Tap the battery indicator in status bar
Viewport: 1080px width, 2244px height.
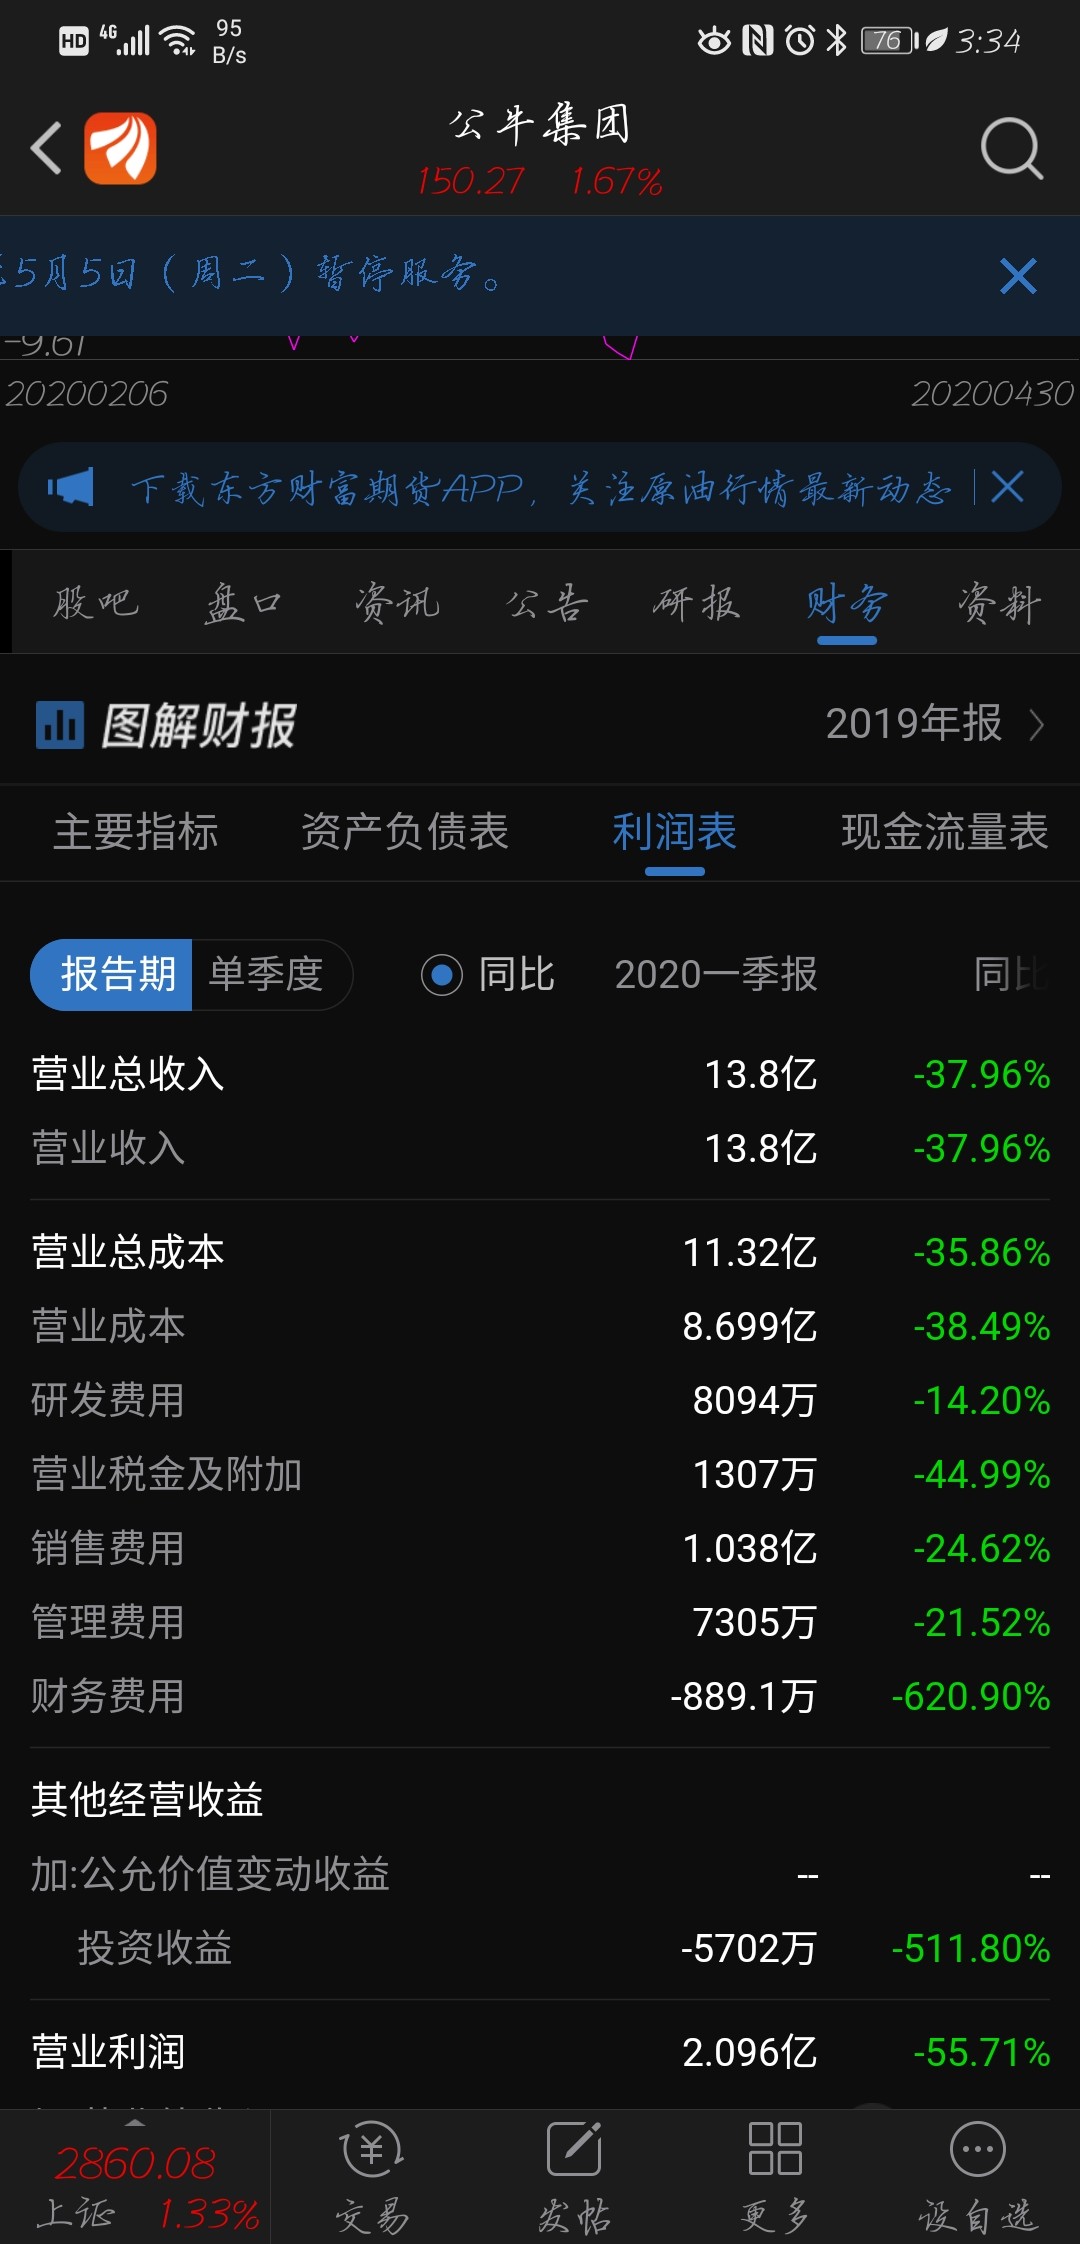click(x=890, y=41)
